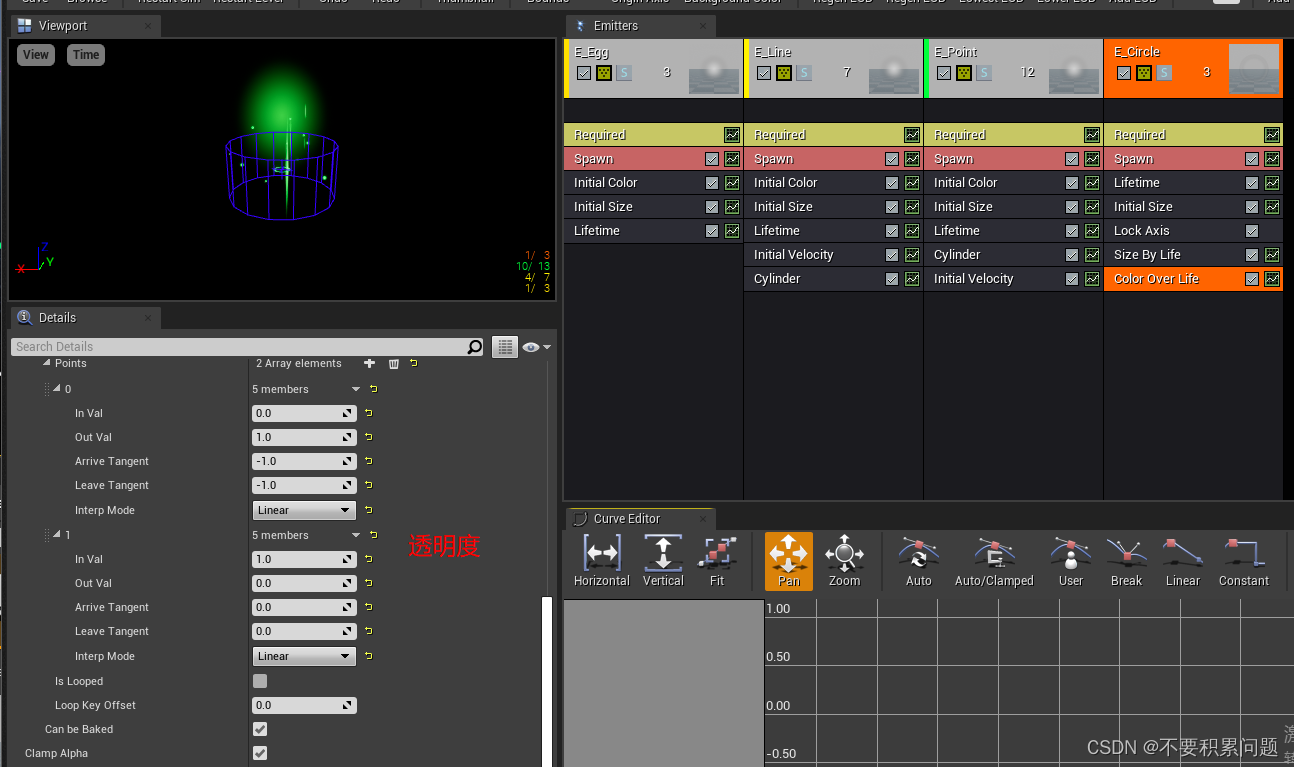Viewport: 1294px width, 767px height.
Task: Open curve graph for E_Line Cylinder module
Action: (x=912, y=279)
